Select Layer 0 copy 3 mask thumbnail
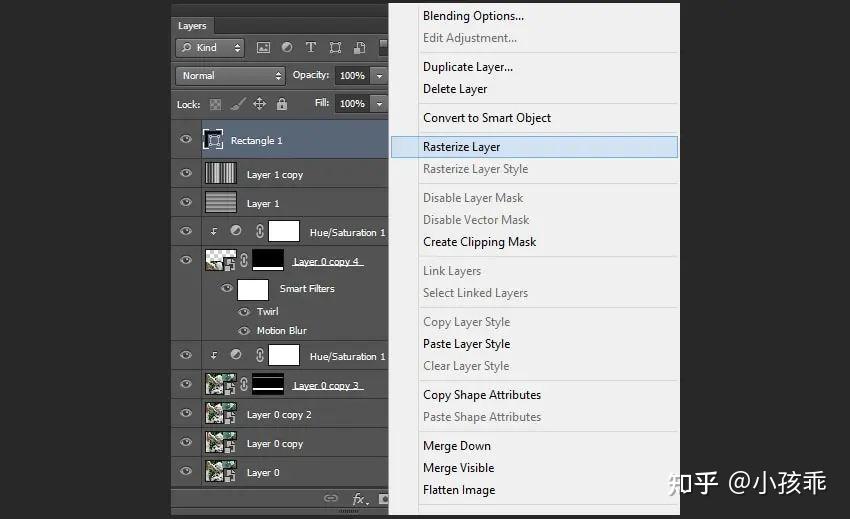The height and width of the screenshot is (519, 850). (268, 384)
